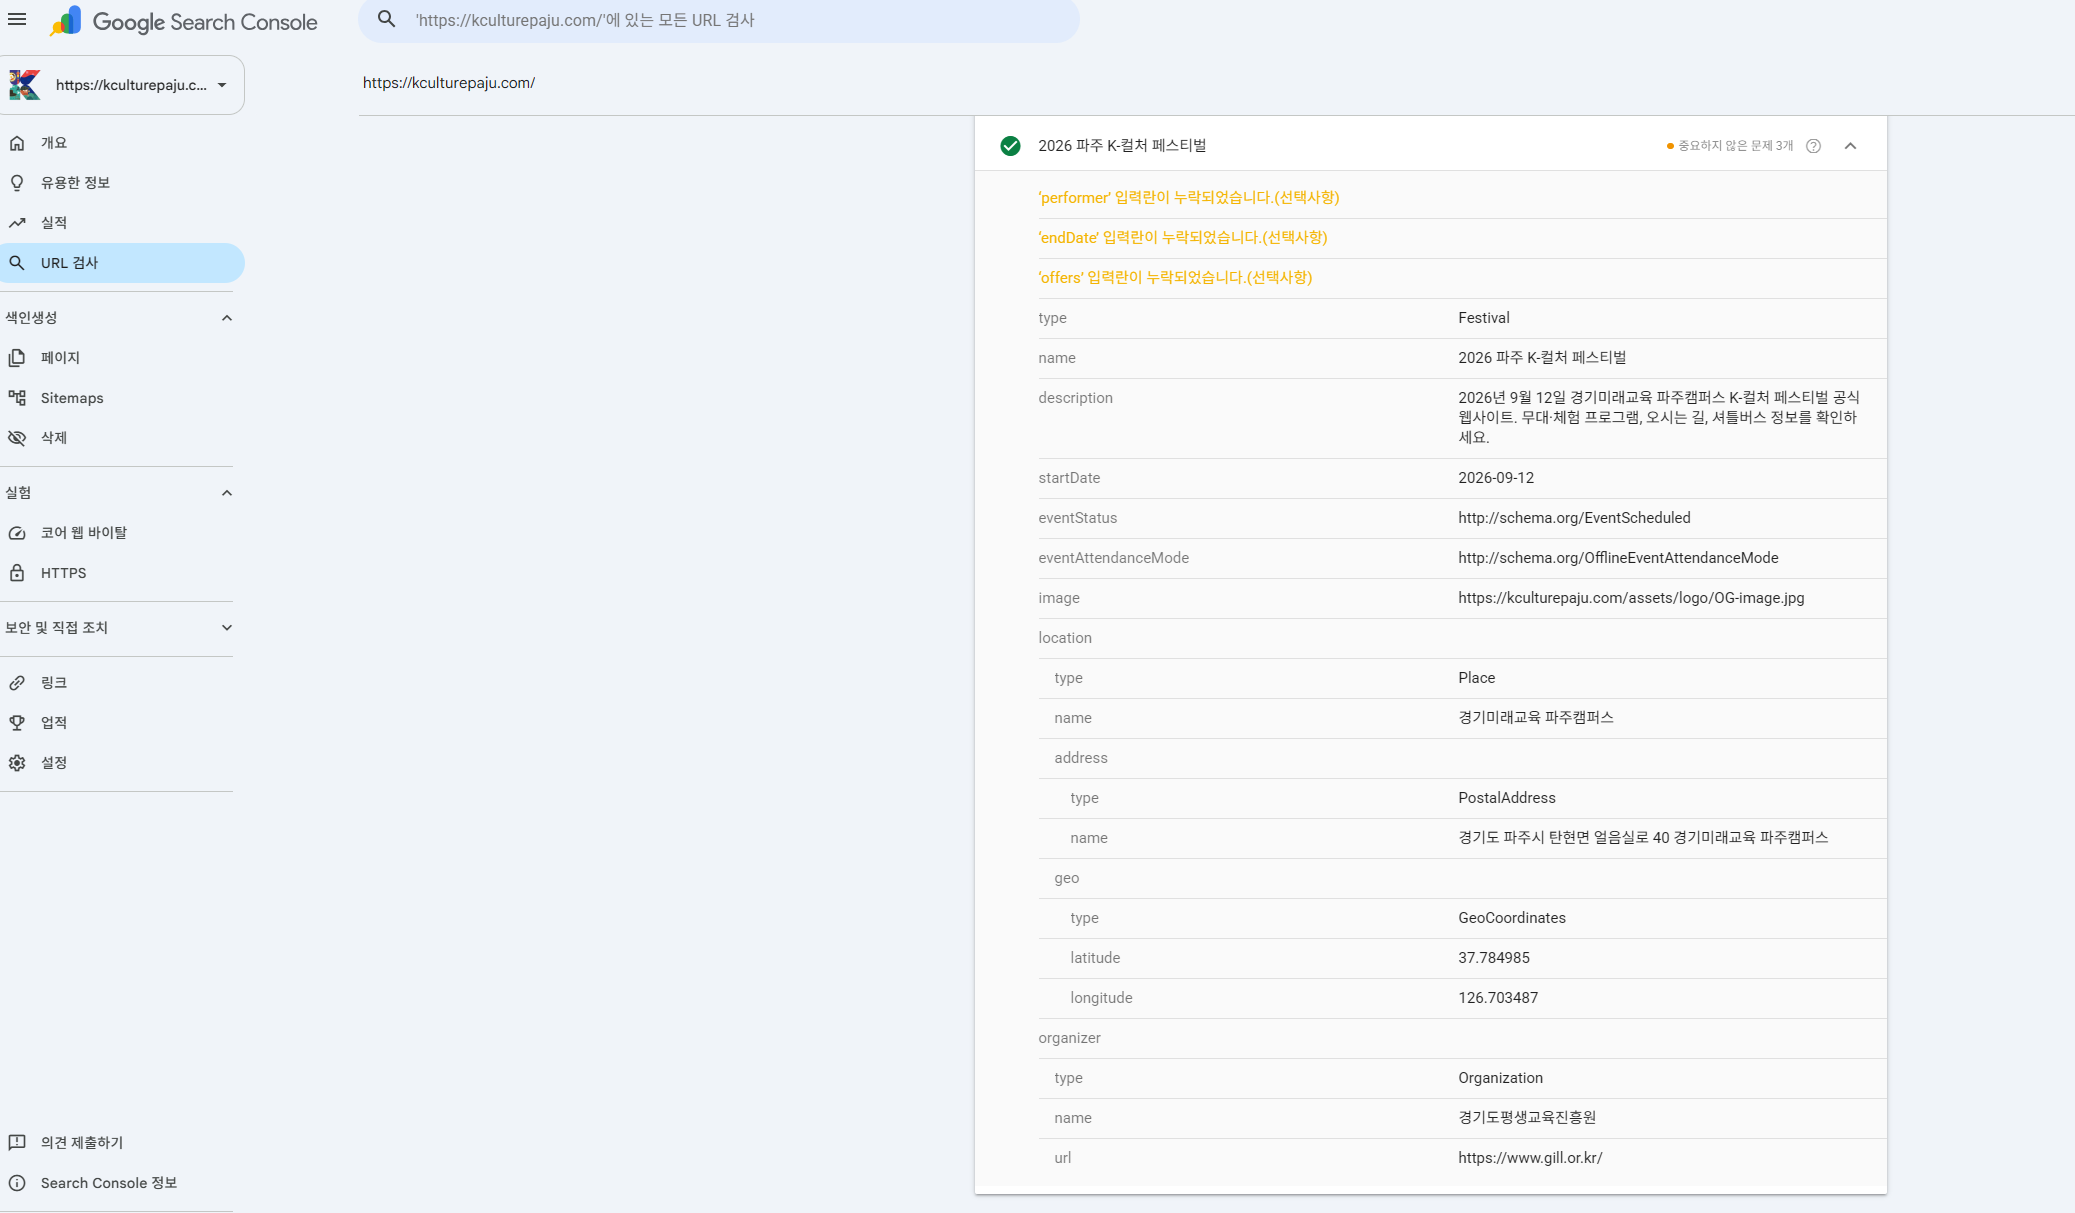The height and width of the screenshot is (1213, 2075).
Task: Open the 개요 overview page
Action: click(122, 143)
